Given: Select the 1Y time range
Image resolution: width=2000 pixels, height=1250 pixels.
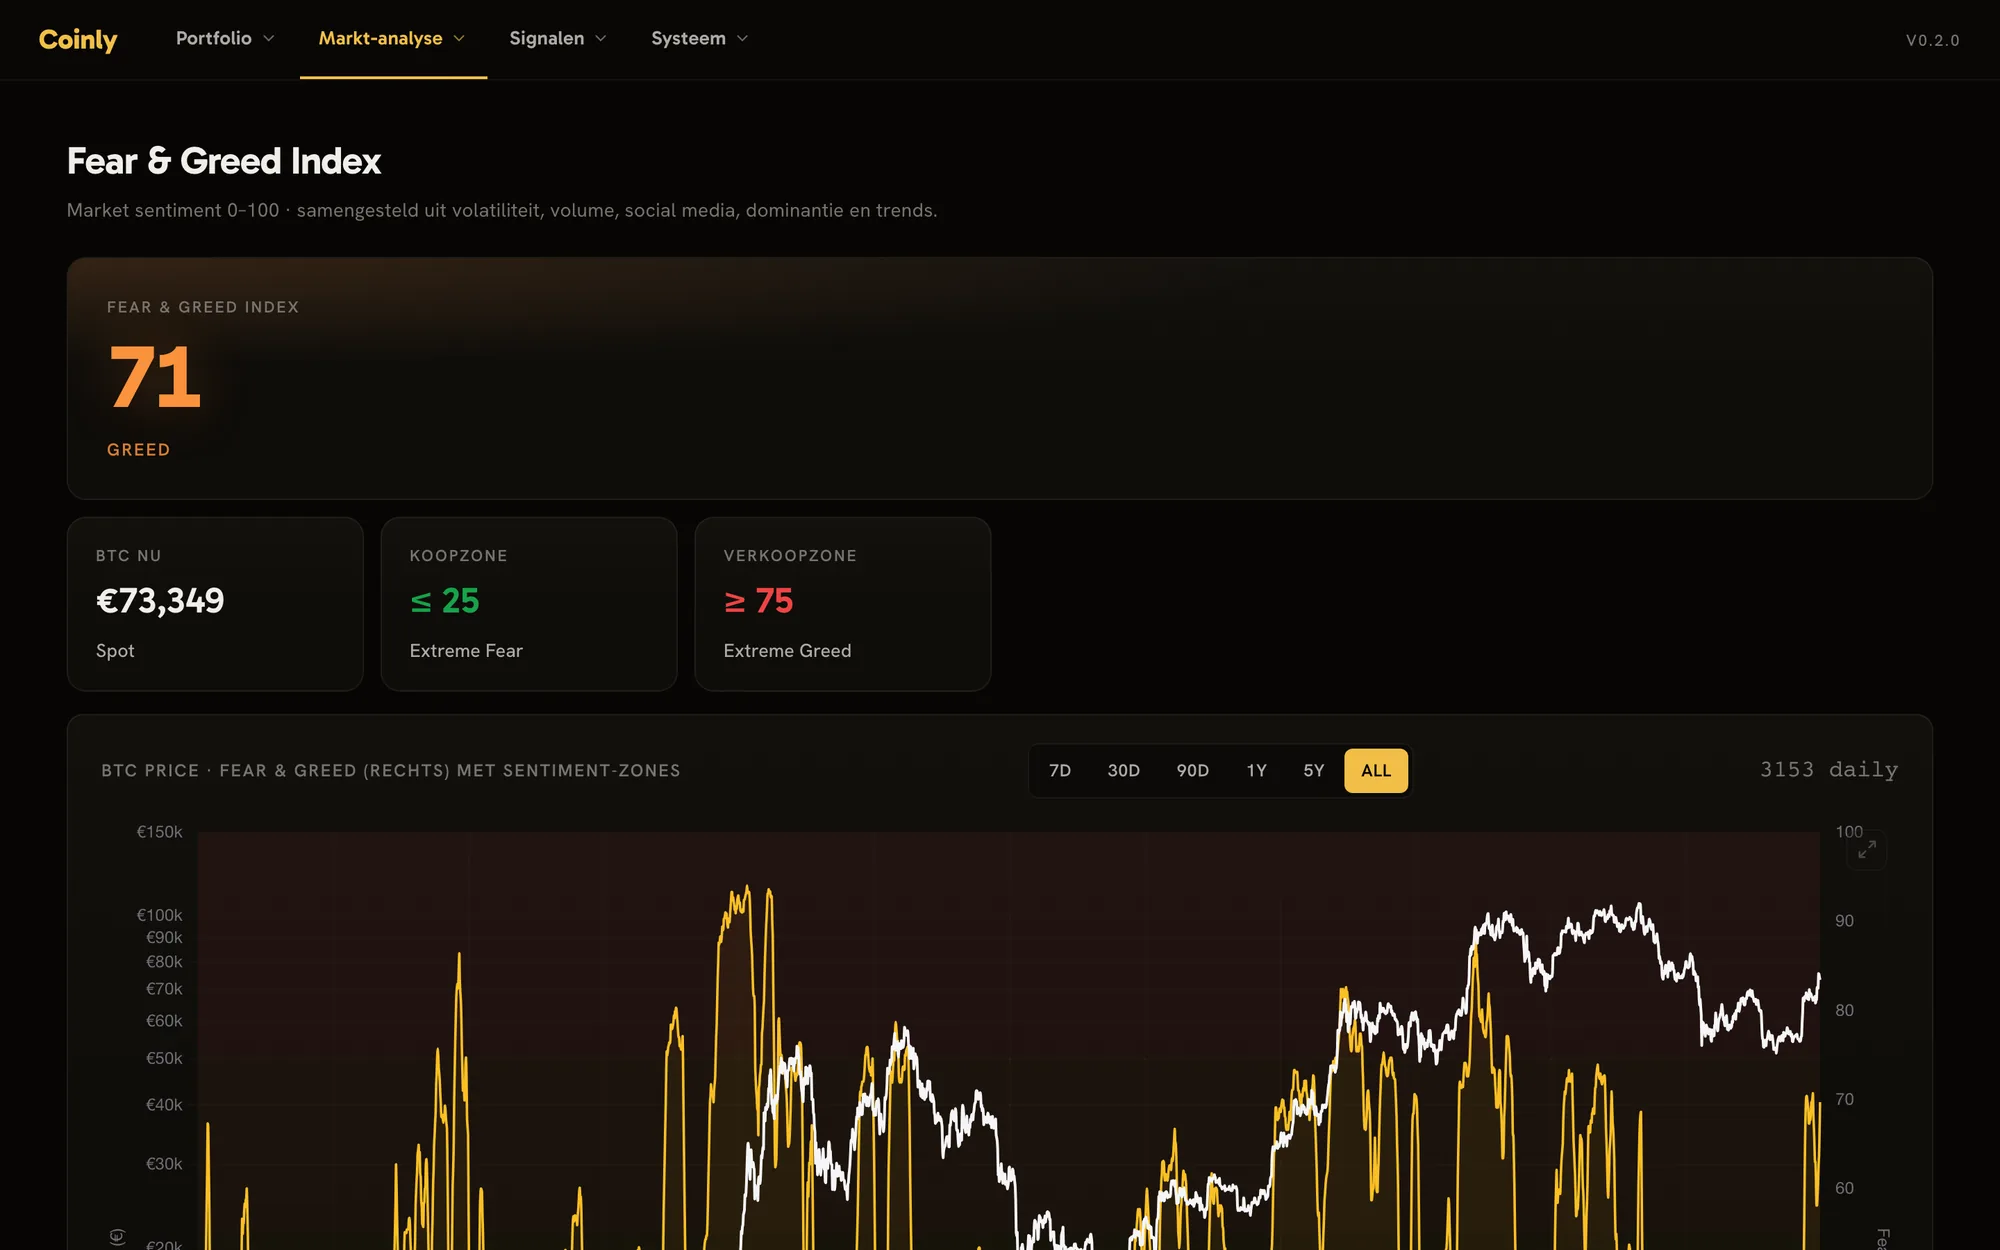Looking at the screenshot, I should coord(1257,770).
